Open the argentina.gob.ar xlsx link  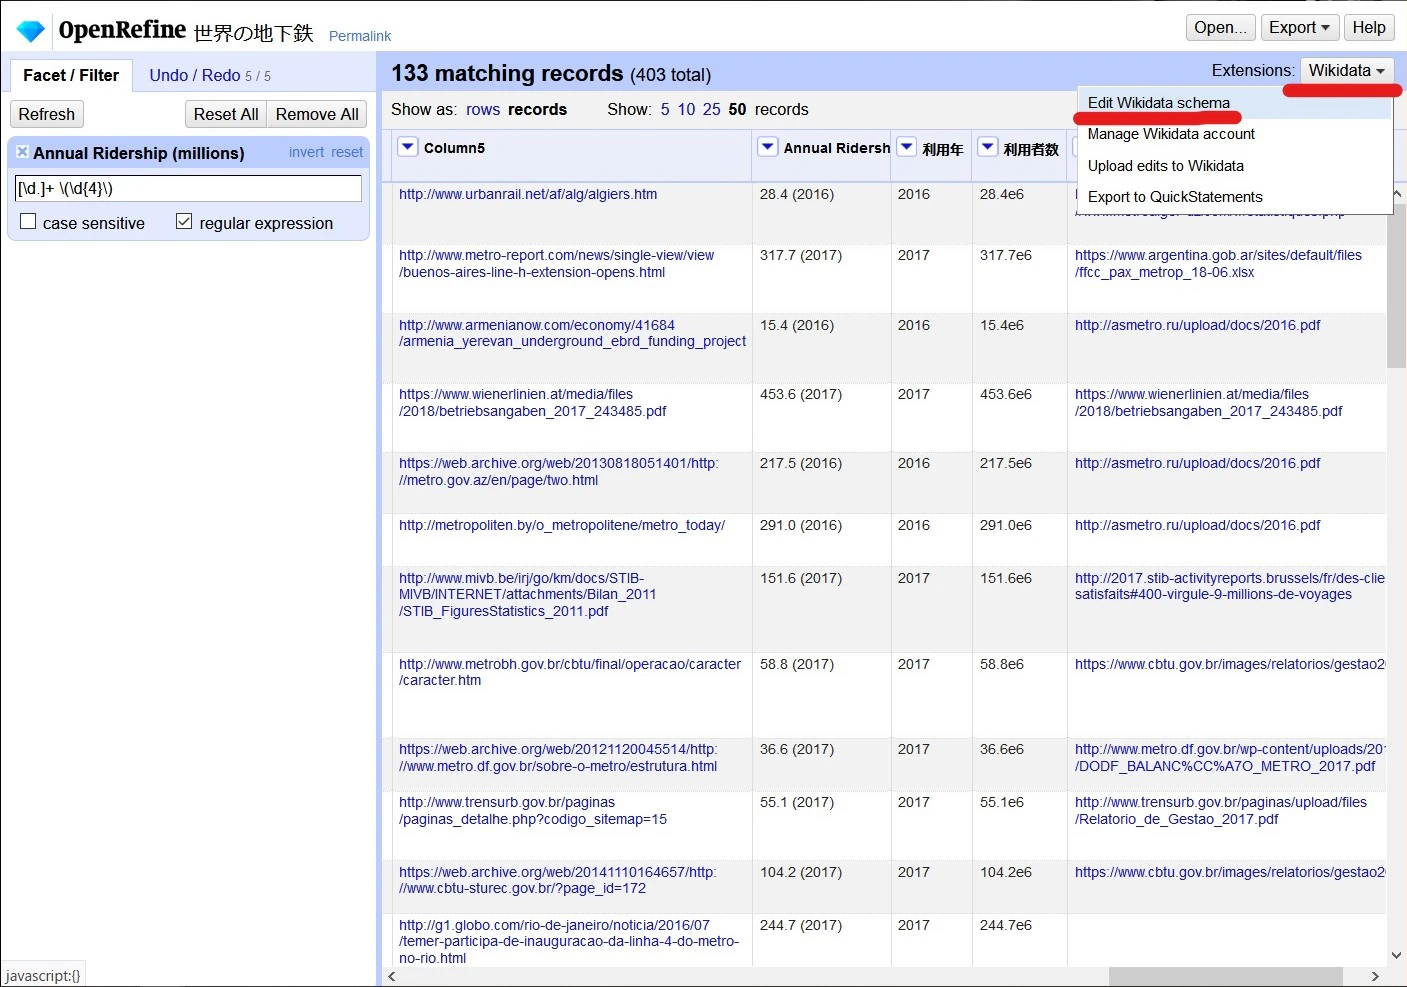click(1218, 264)
